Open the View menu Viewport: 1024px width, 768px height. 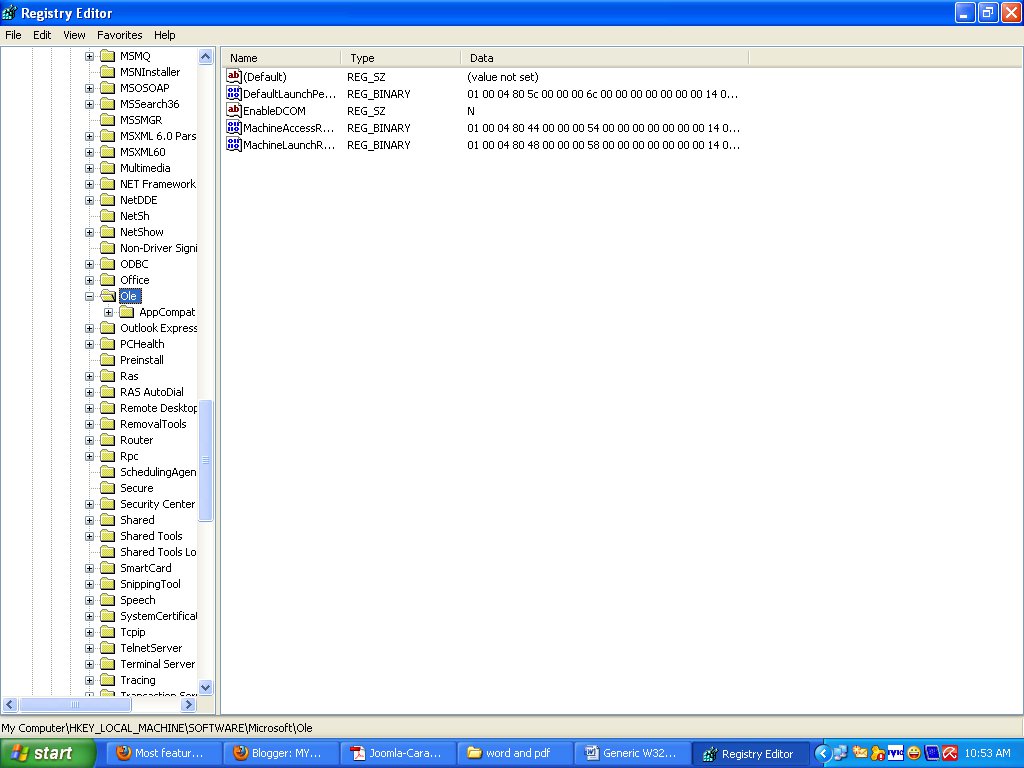(x=74, y=35)
